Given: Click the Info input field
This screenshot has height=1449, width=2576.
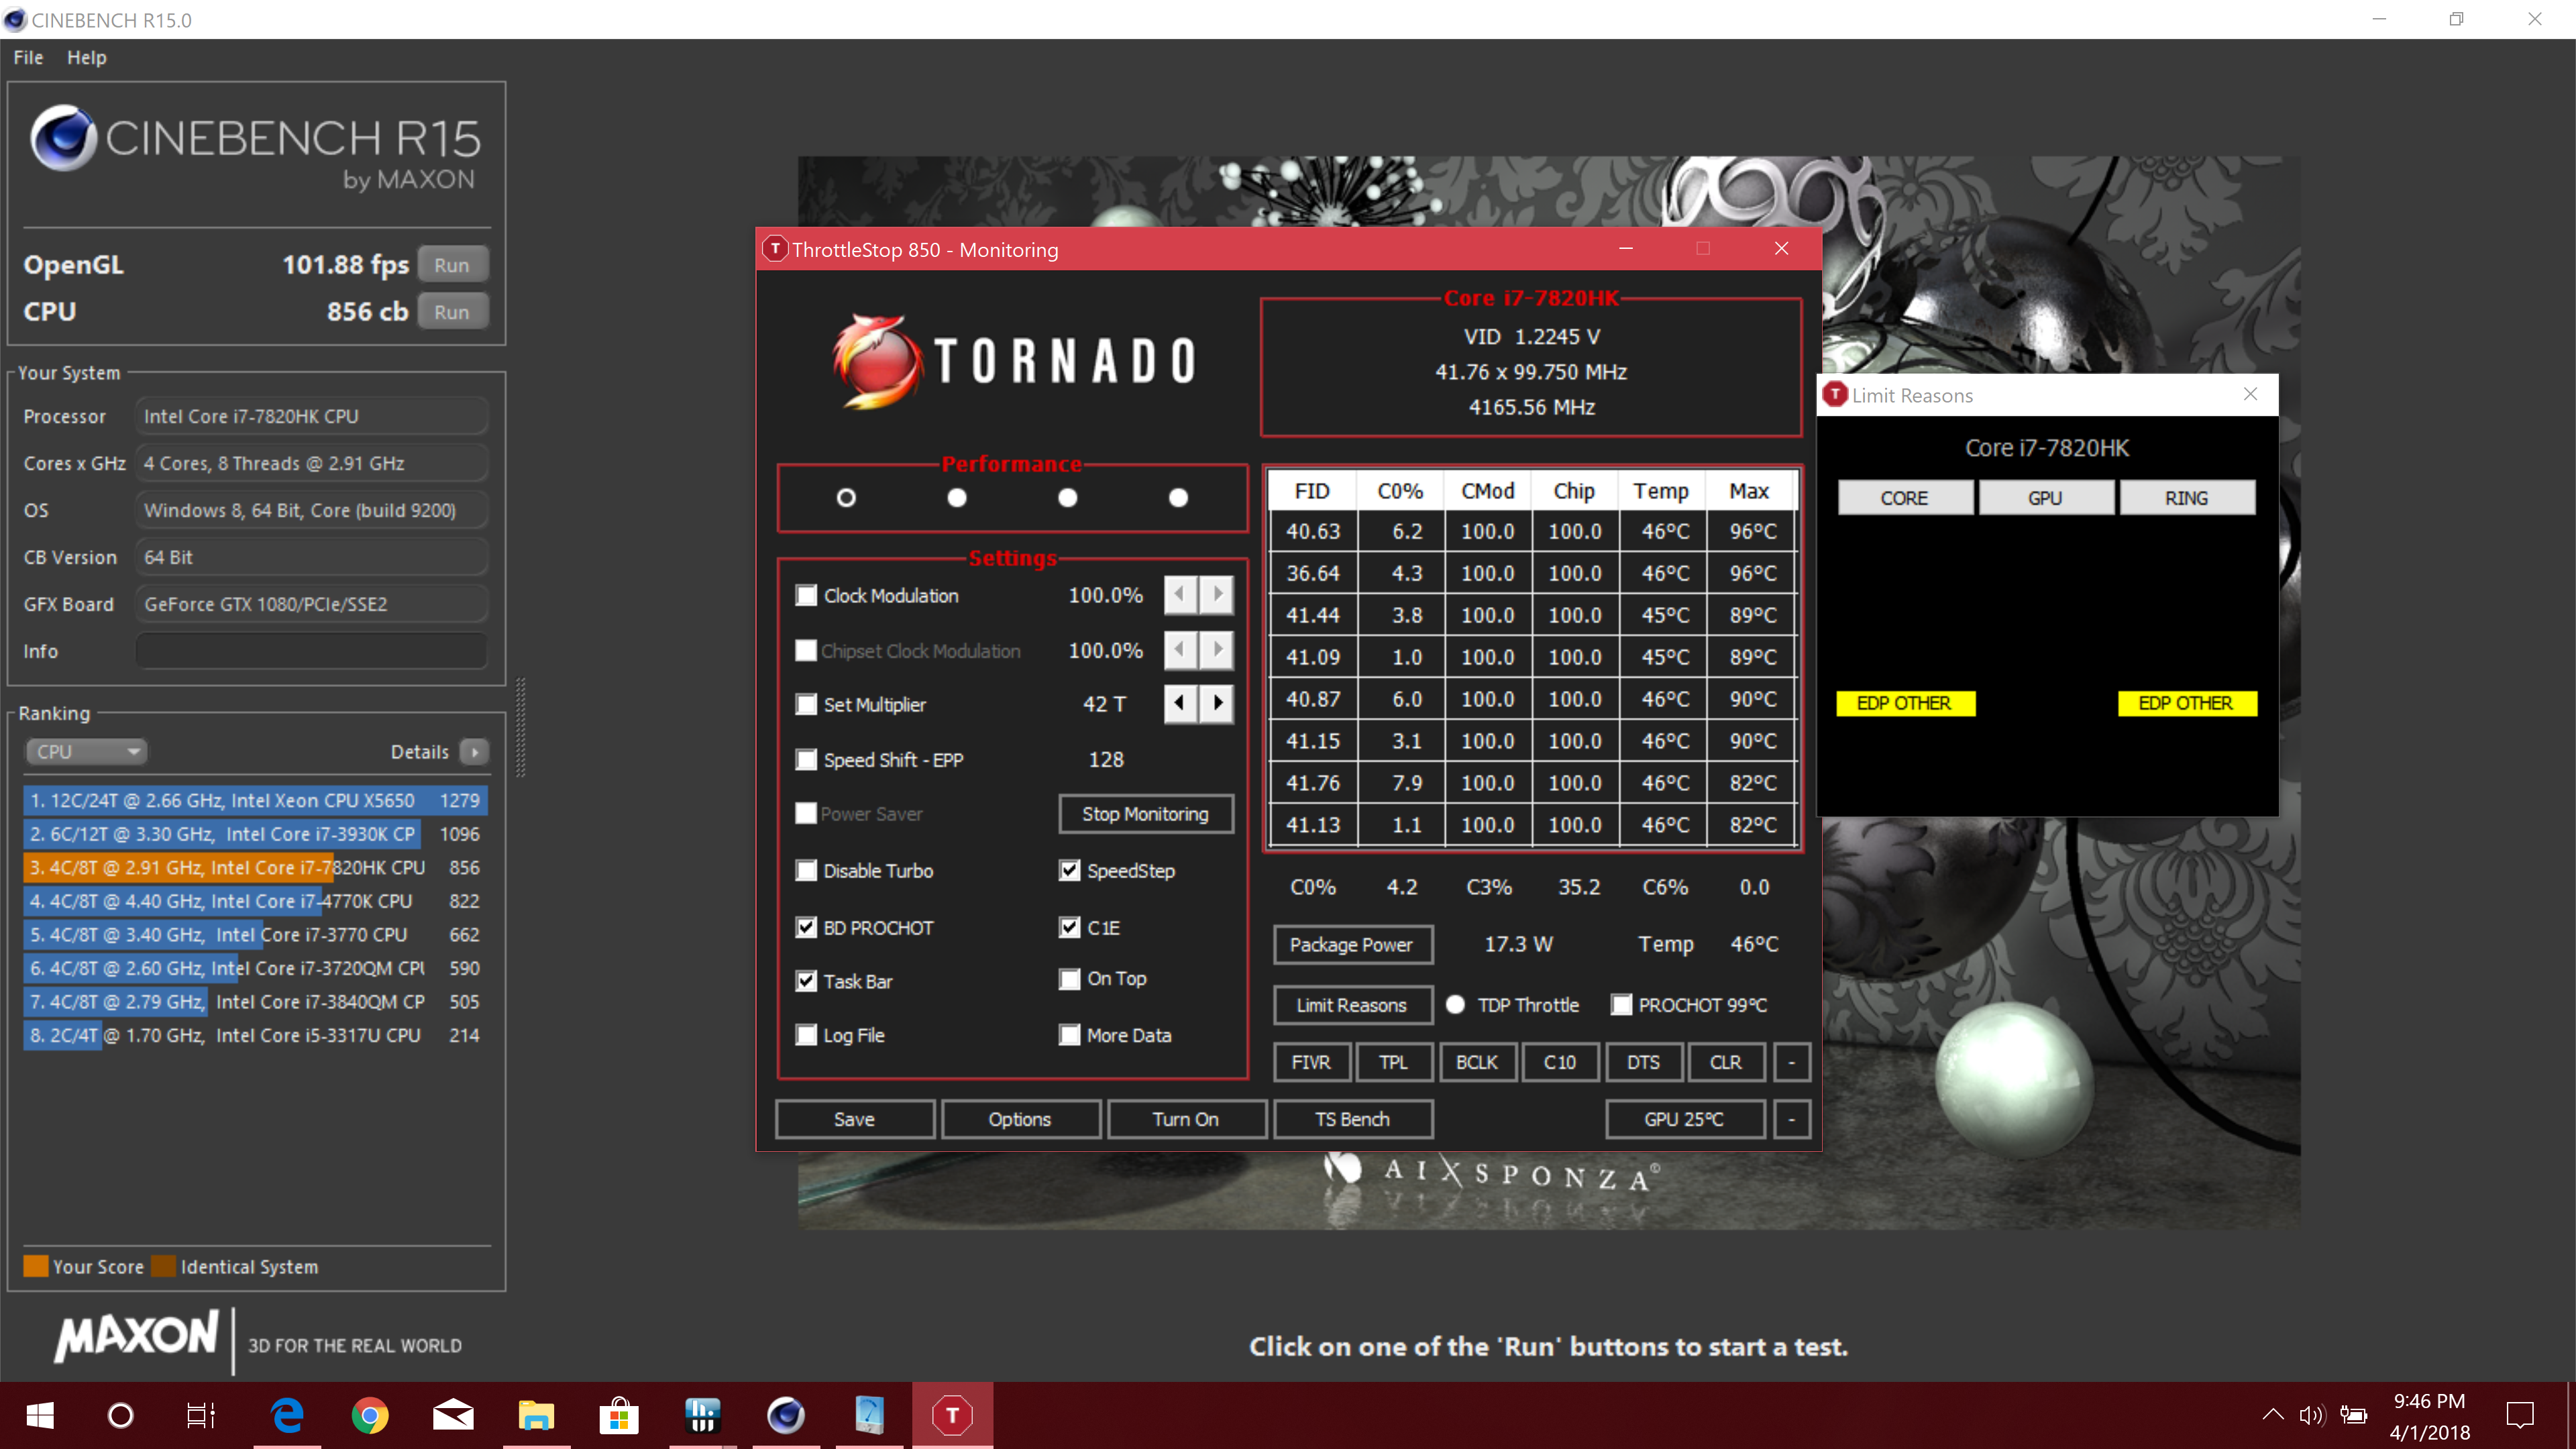Looking at the screenshot, I should [x=311, y=651].
